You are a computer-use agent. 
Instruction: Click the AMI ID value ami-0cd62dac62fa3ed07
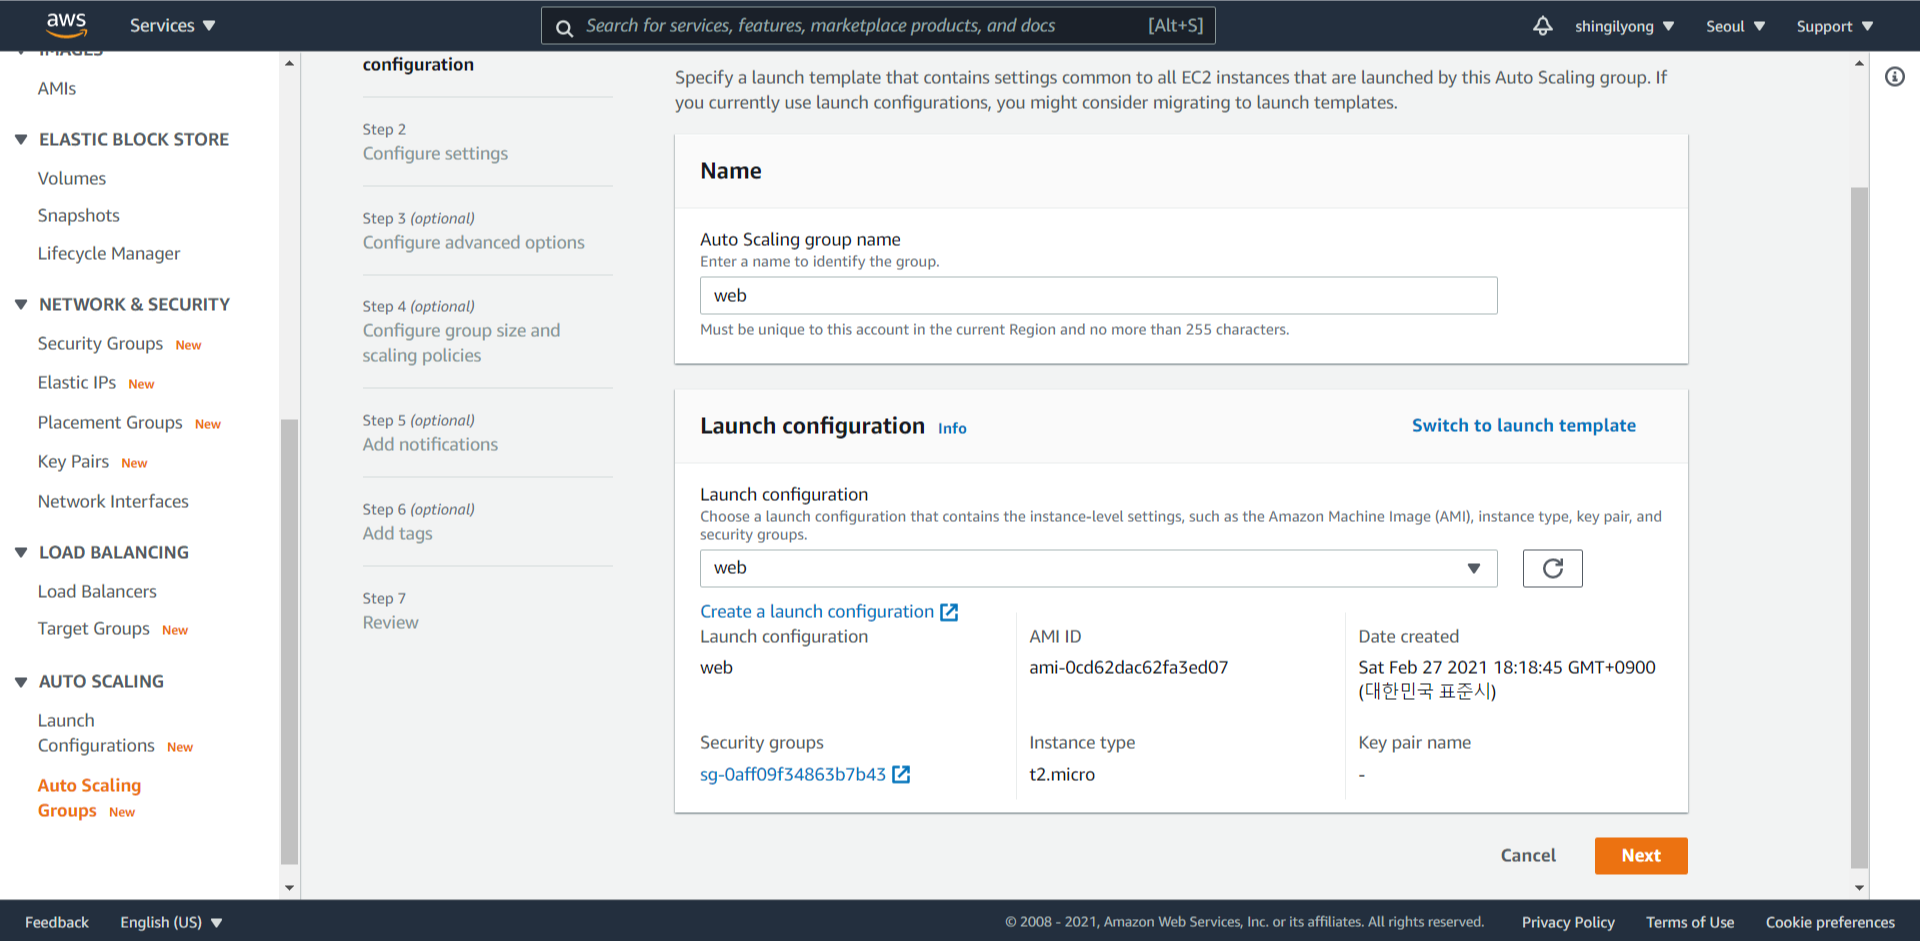1128,667
